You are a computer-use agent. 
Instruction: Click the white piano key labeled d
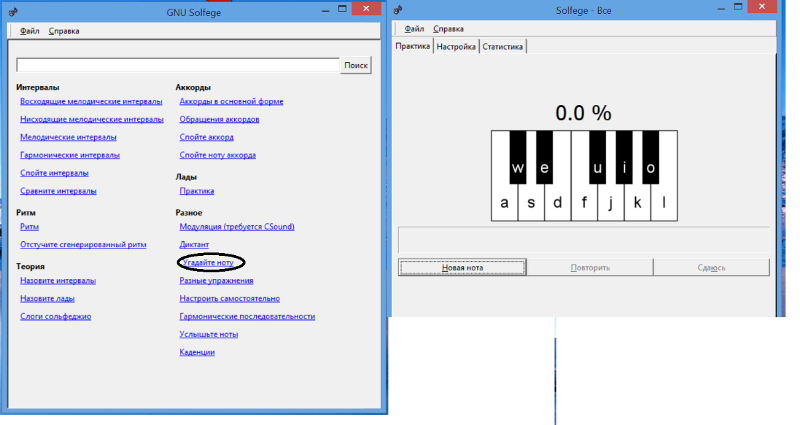point(558,203)
